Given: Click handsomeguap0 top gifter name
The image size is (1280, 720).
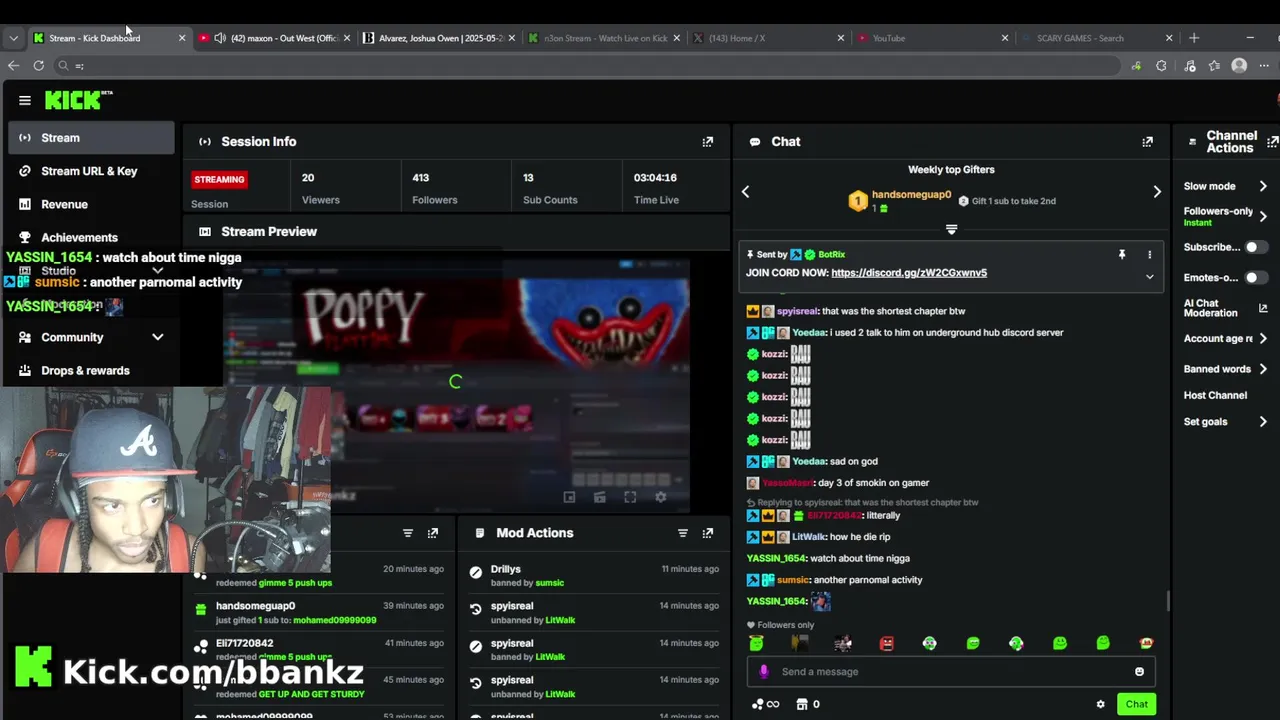Looking at the screenshot, I should pyautogui.click(x=911, y=195).
